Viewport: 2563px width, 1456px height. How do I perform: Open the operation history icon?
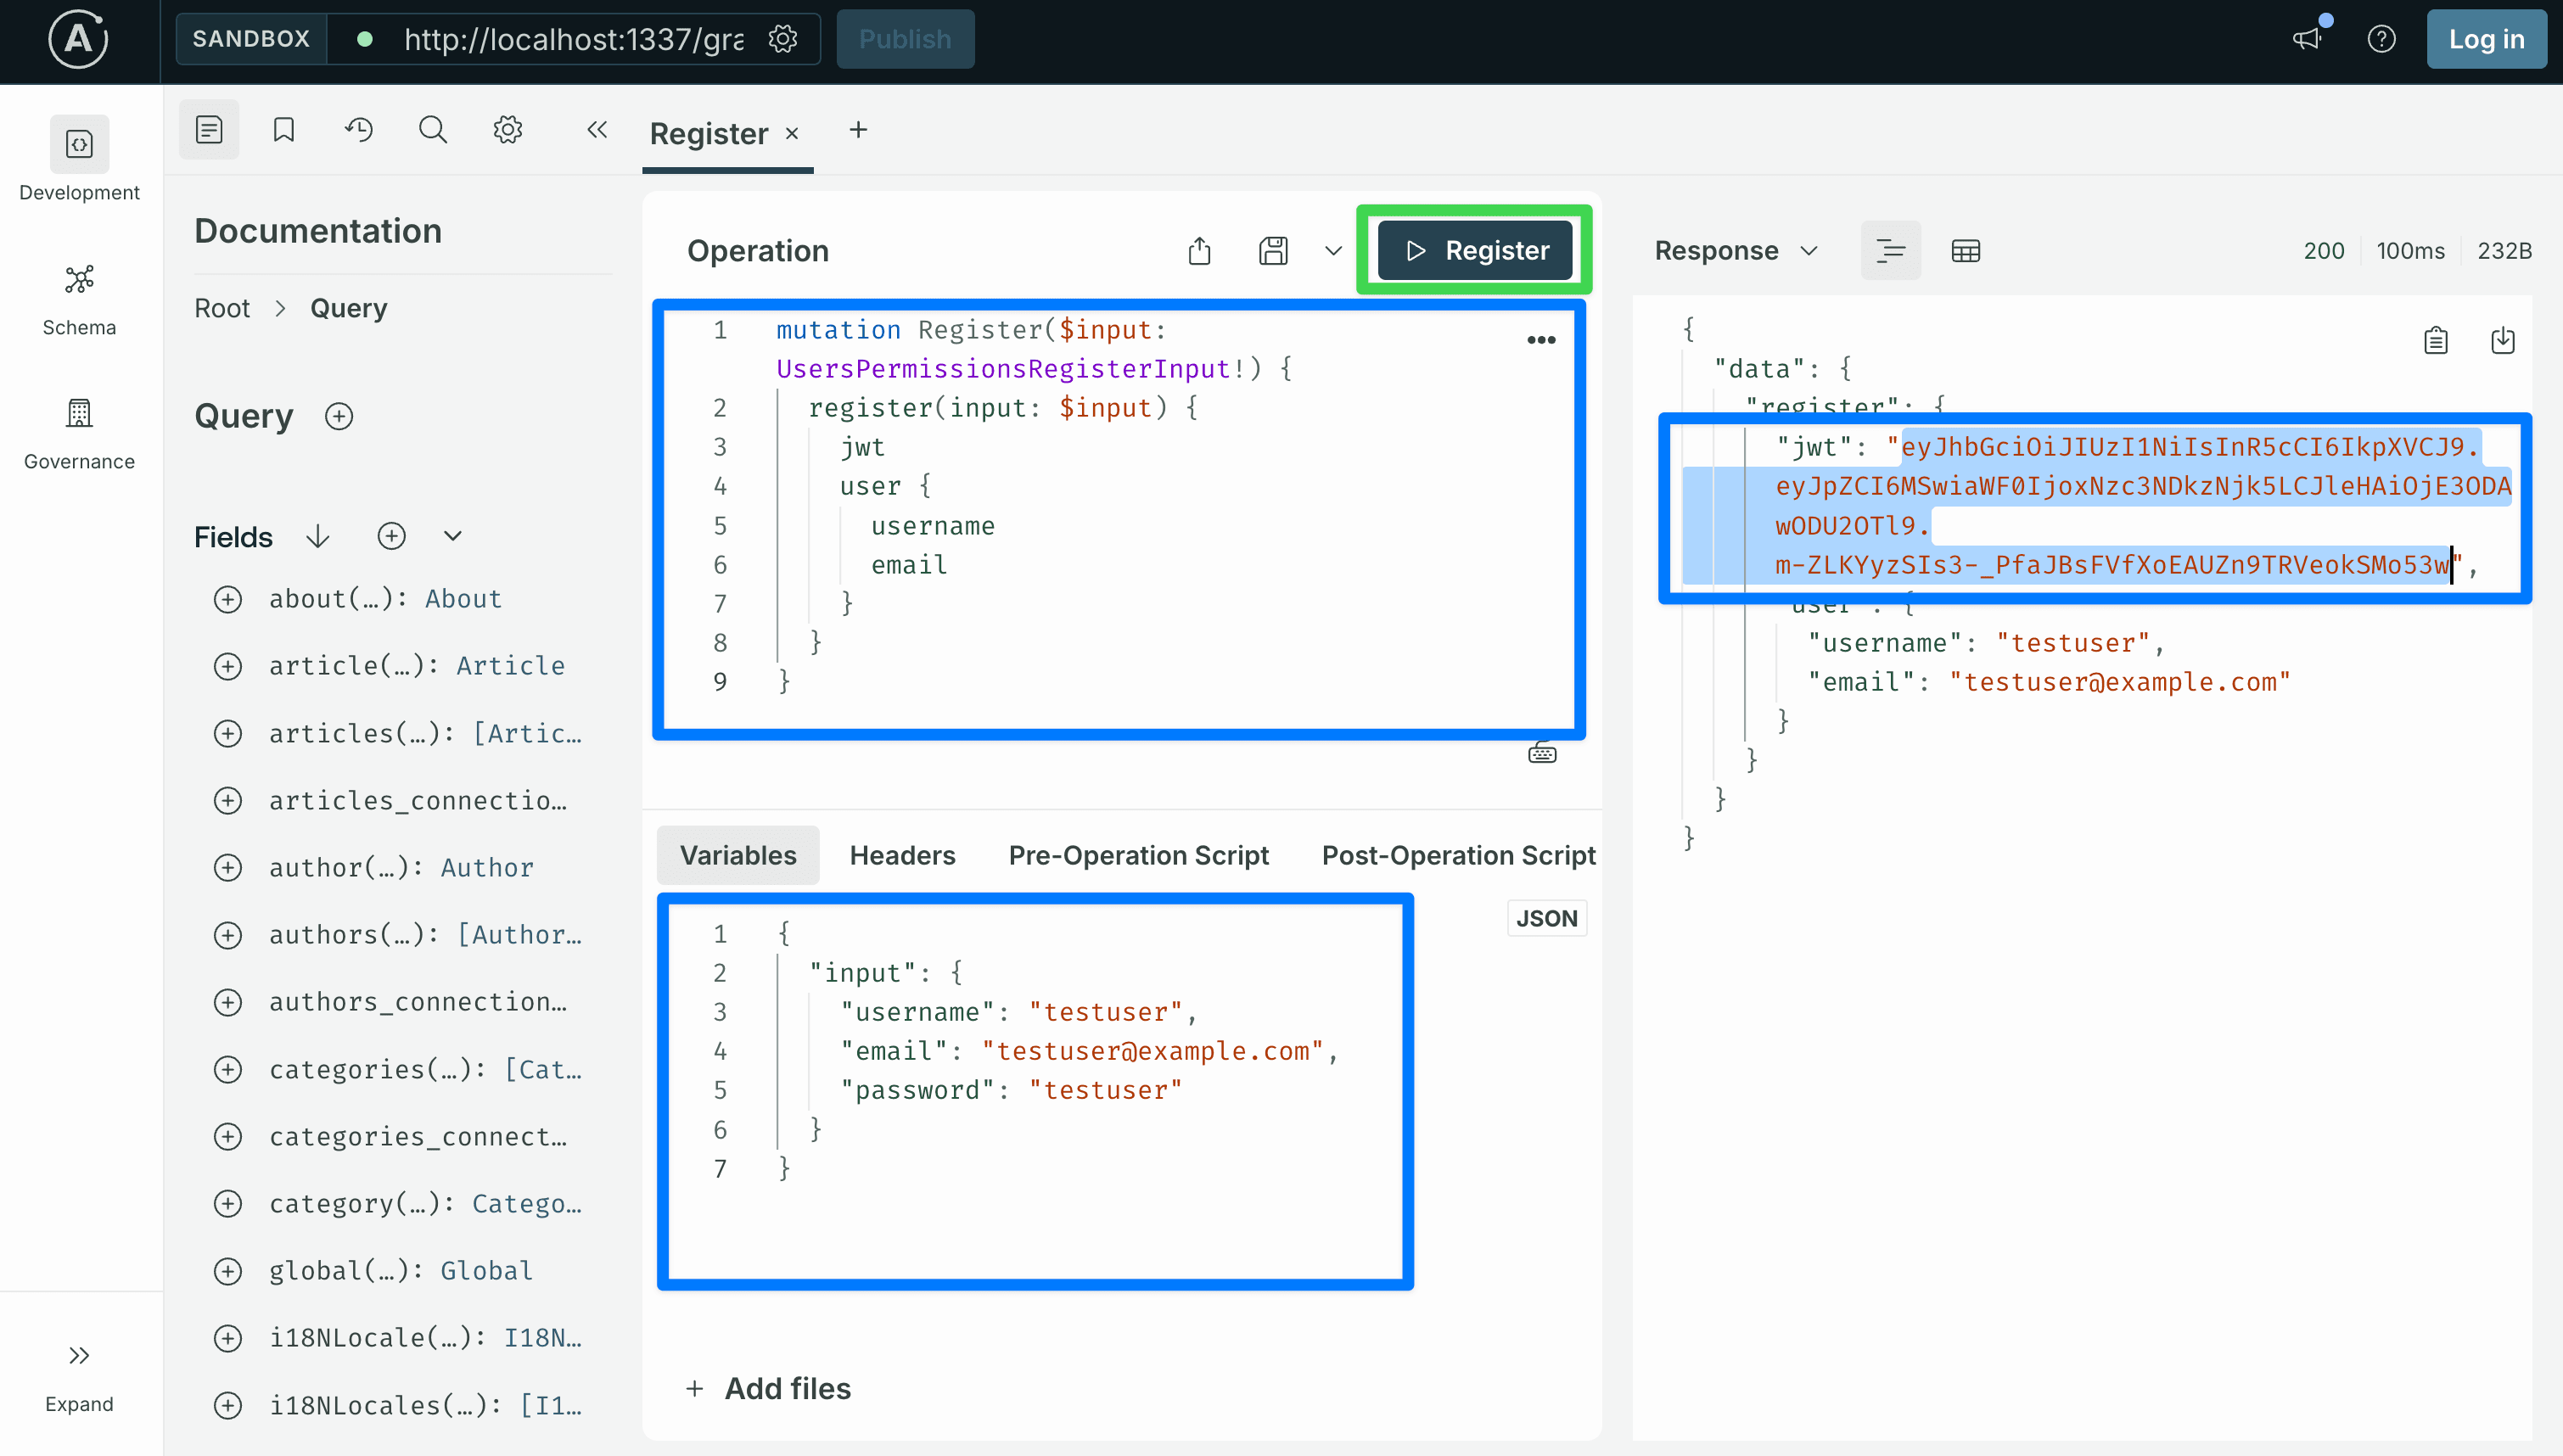[358, 130]
